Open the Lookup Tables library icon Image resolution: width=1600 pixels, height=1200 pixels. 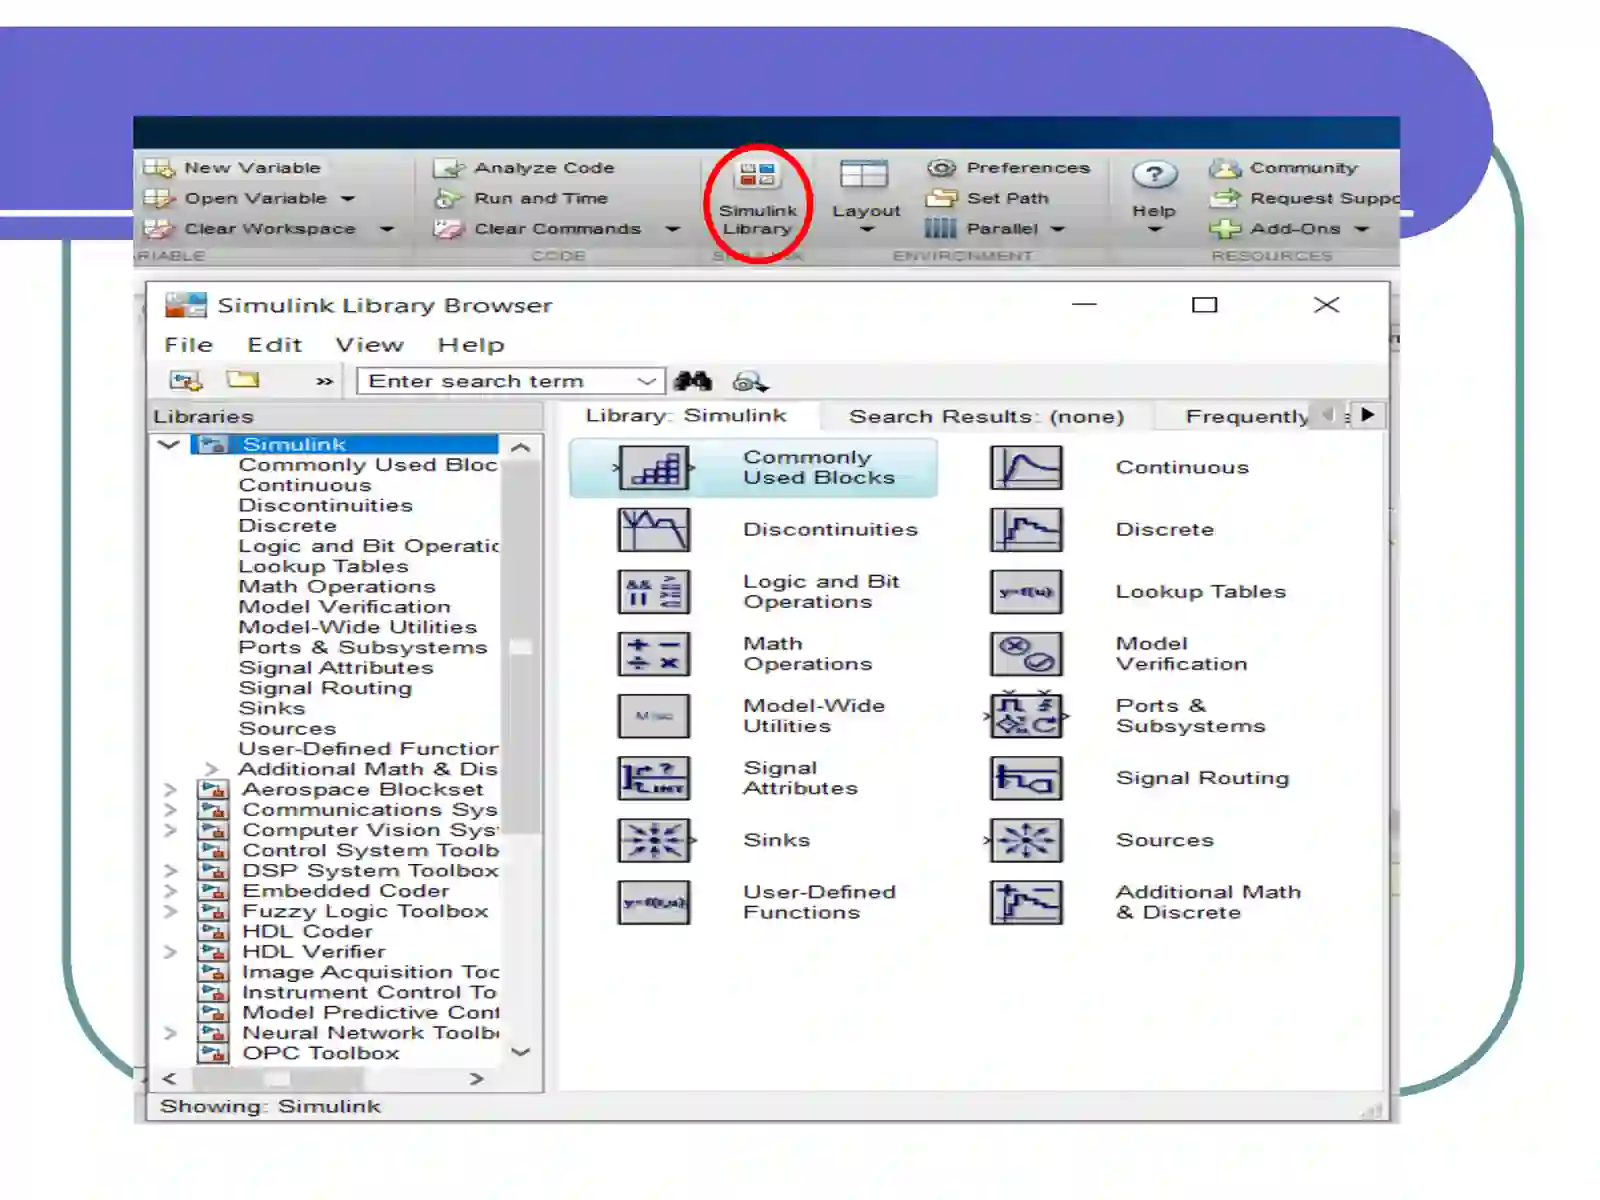[1026, 592]
